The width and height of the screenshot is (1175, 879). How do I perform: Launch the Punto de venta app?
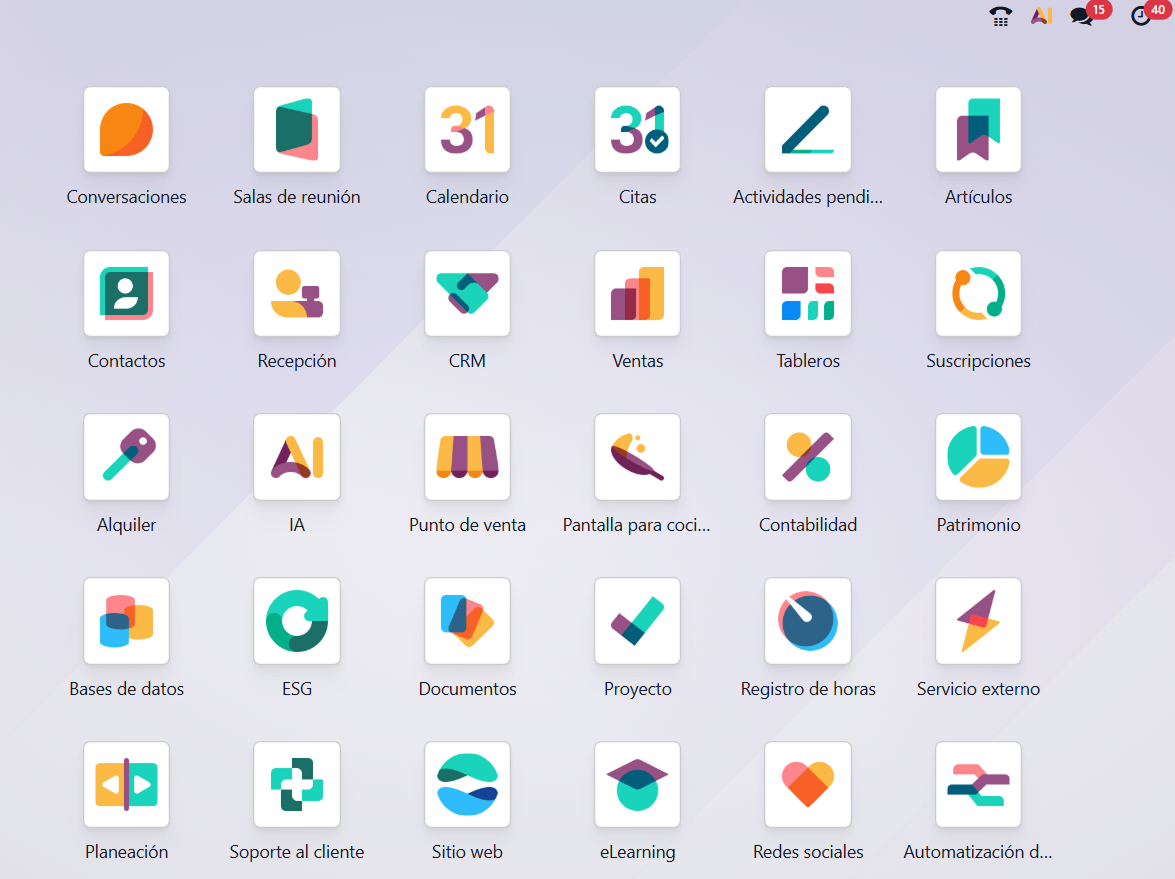[467, 457]
